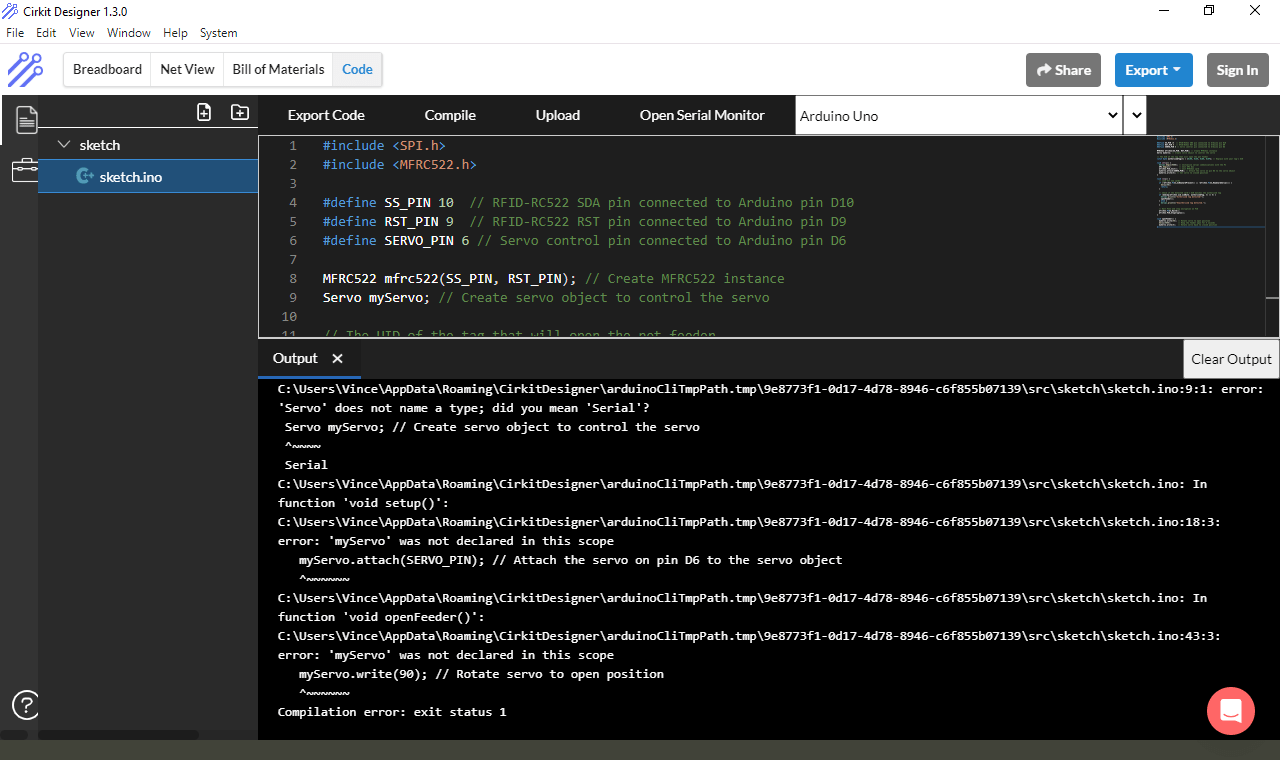Click the code minimap preview
1280x760 pixels.
pyautogui.click(x=1209, y=182)
